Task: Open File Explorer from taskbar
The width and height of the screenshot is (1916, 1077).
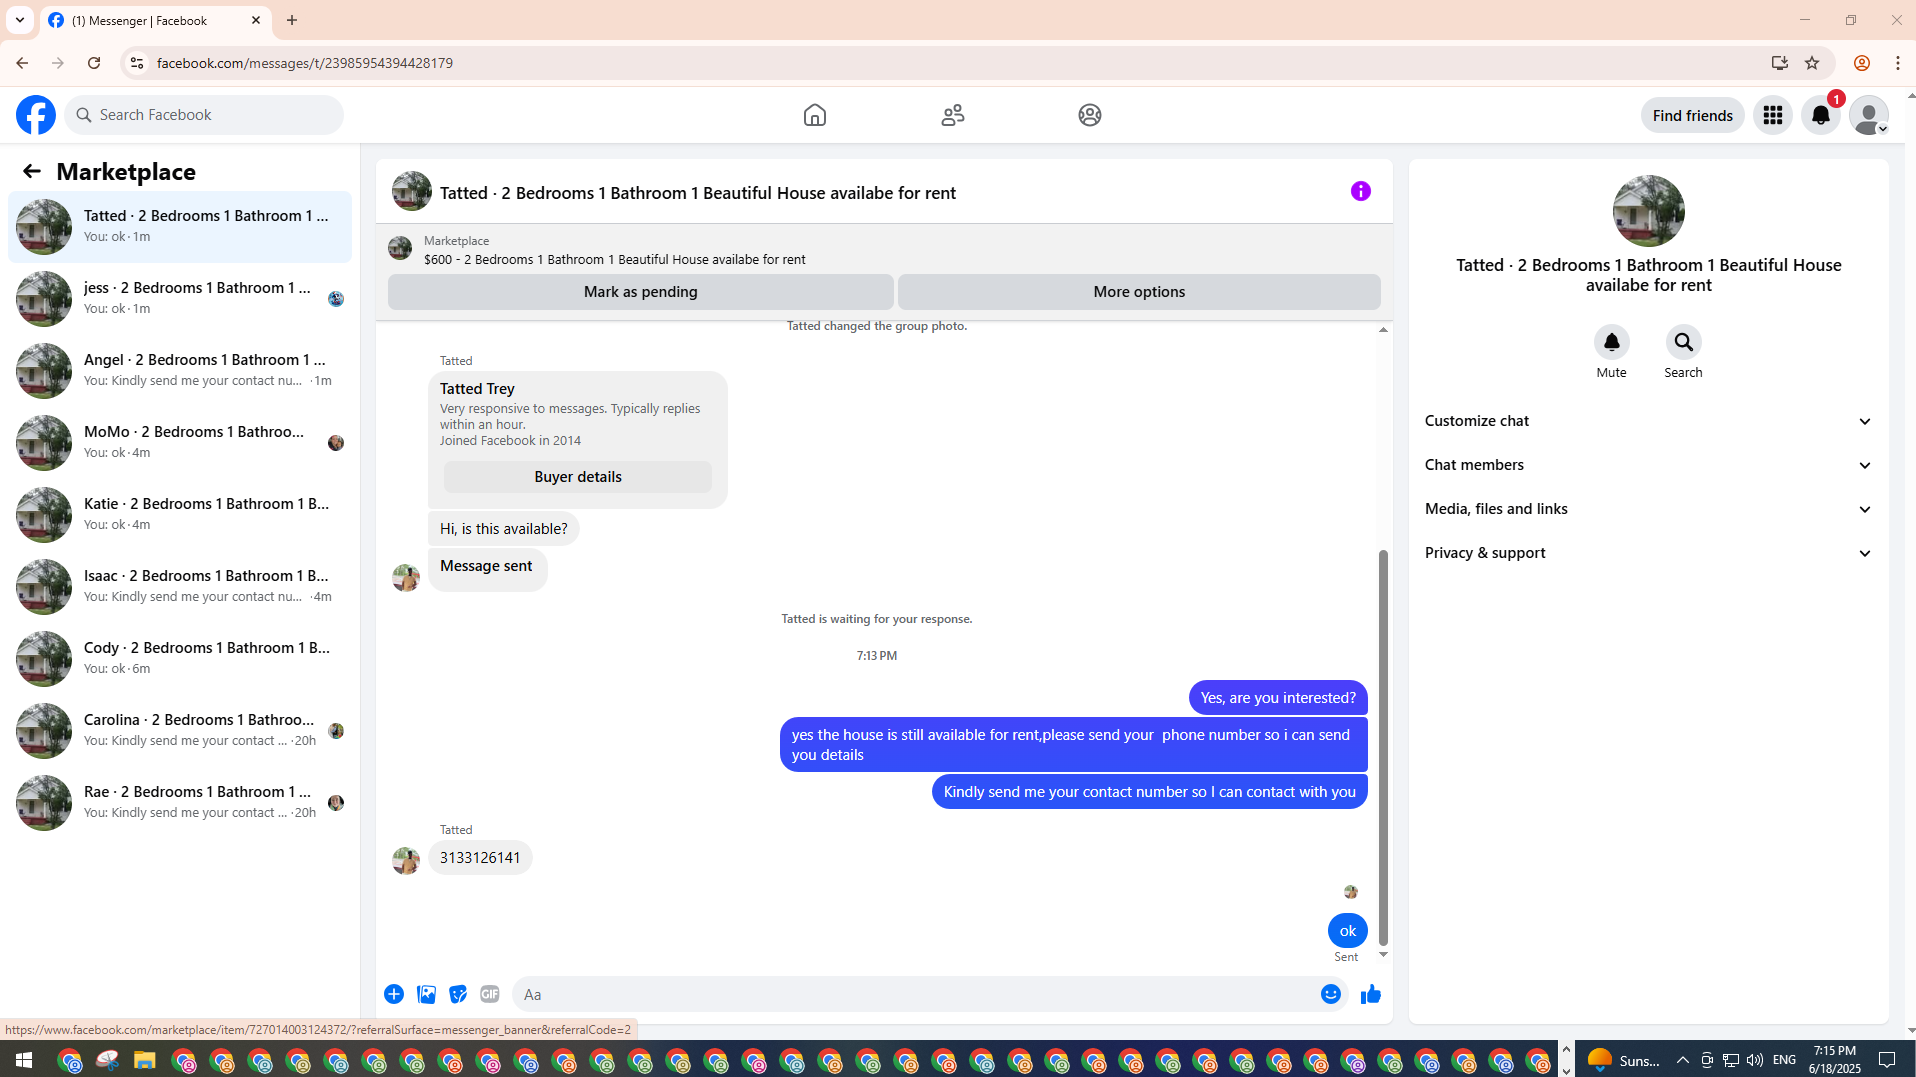Action: click(145, 1060)
